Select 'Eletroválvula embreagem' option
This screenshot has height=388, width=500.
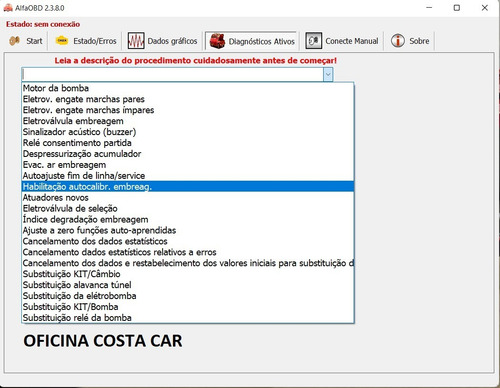click(188, 121)
